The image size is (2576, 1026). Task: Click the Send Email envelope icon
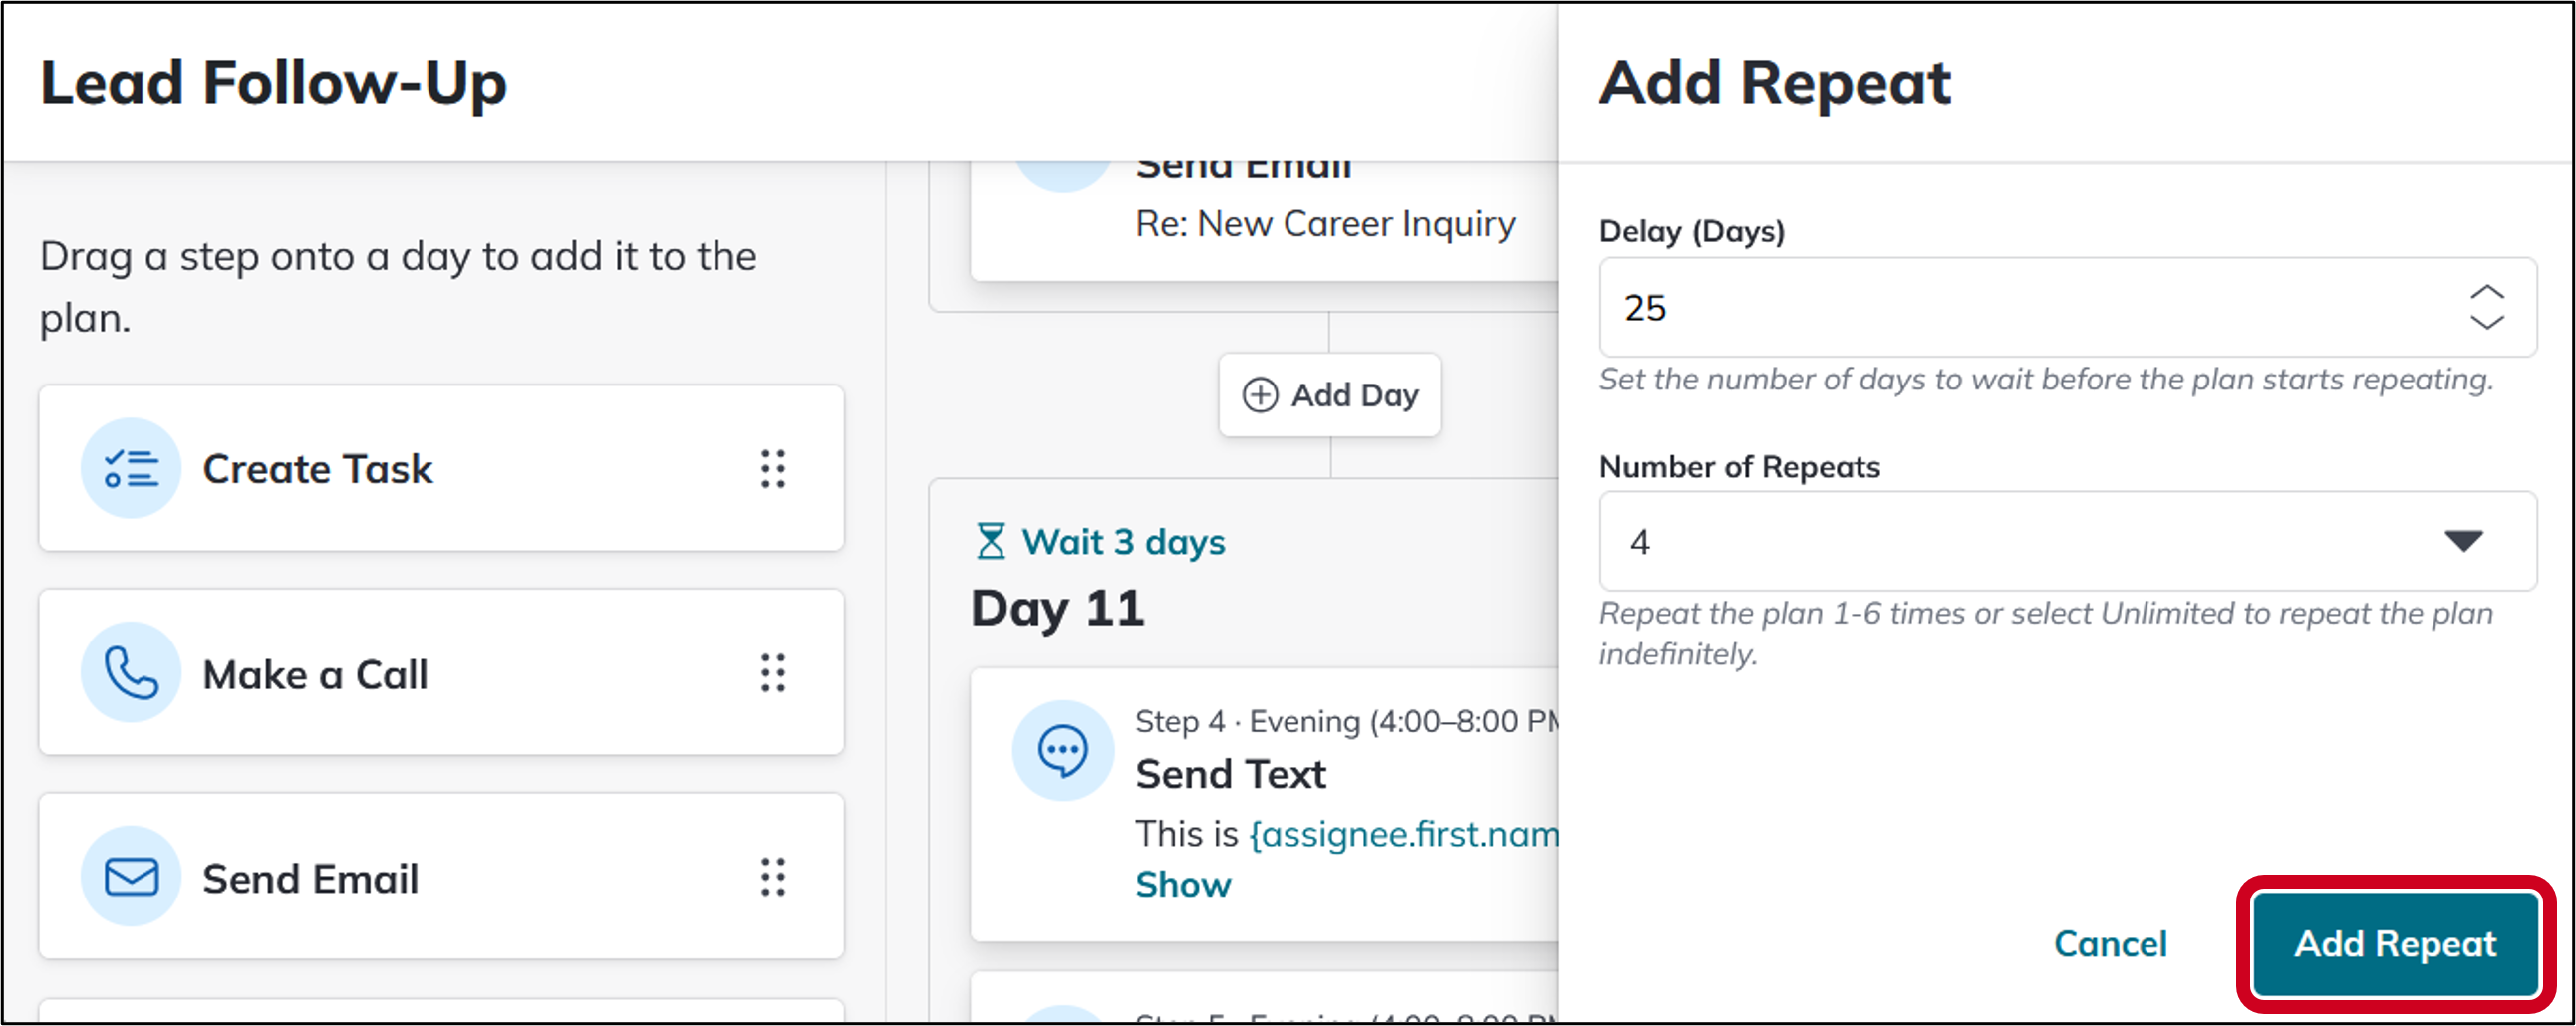[x=131, y=877]
